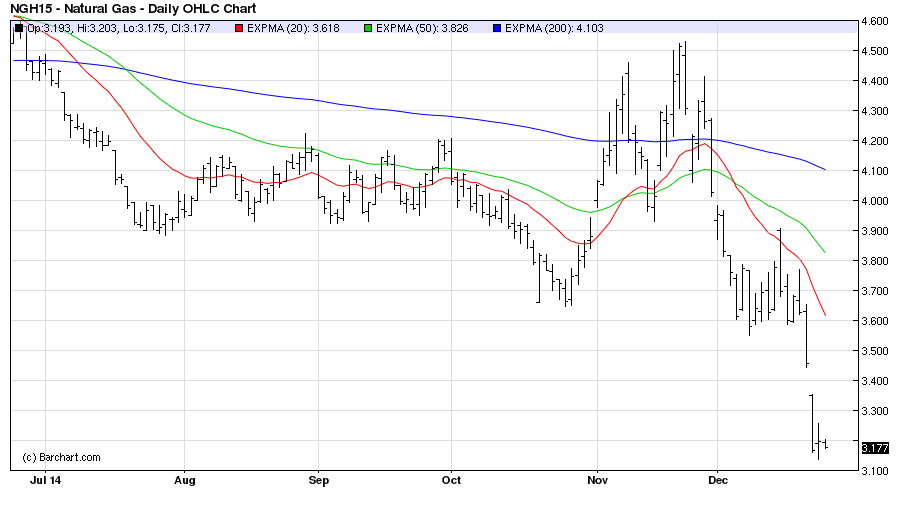Image resolution: width=900 pixels, height=511 pixels.
Task: Click the Jul 14 x-axis label
Action: tap(45, 480)
